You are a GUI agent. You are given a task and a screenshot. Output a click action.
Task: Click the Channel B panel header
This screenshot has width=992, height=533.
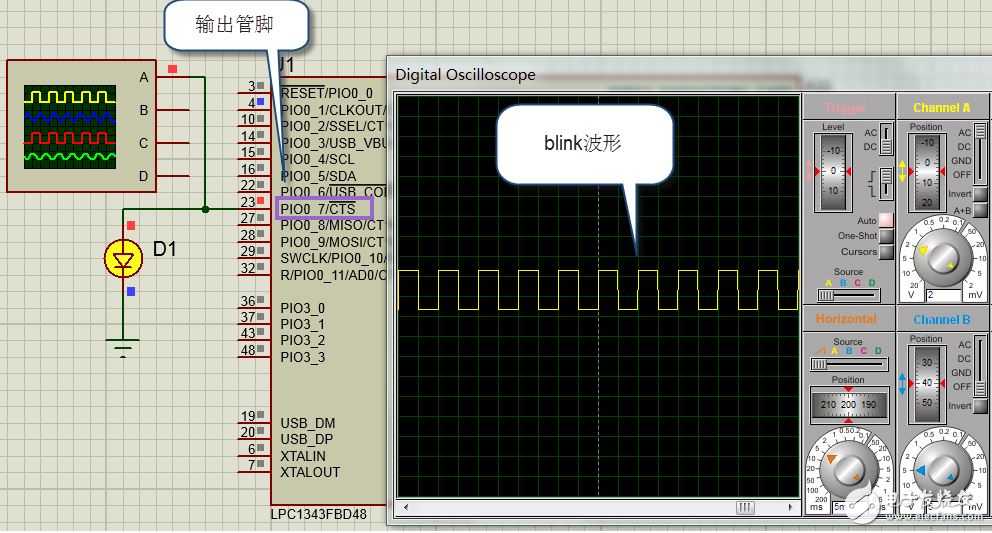[x=942, y=320]
